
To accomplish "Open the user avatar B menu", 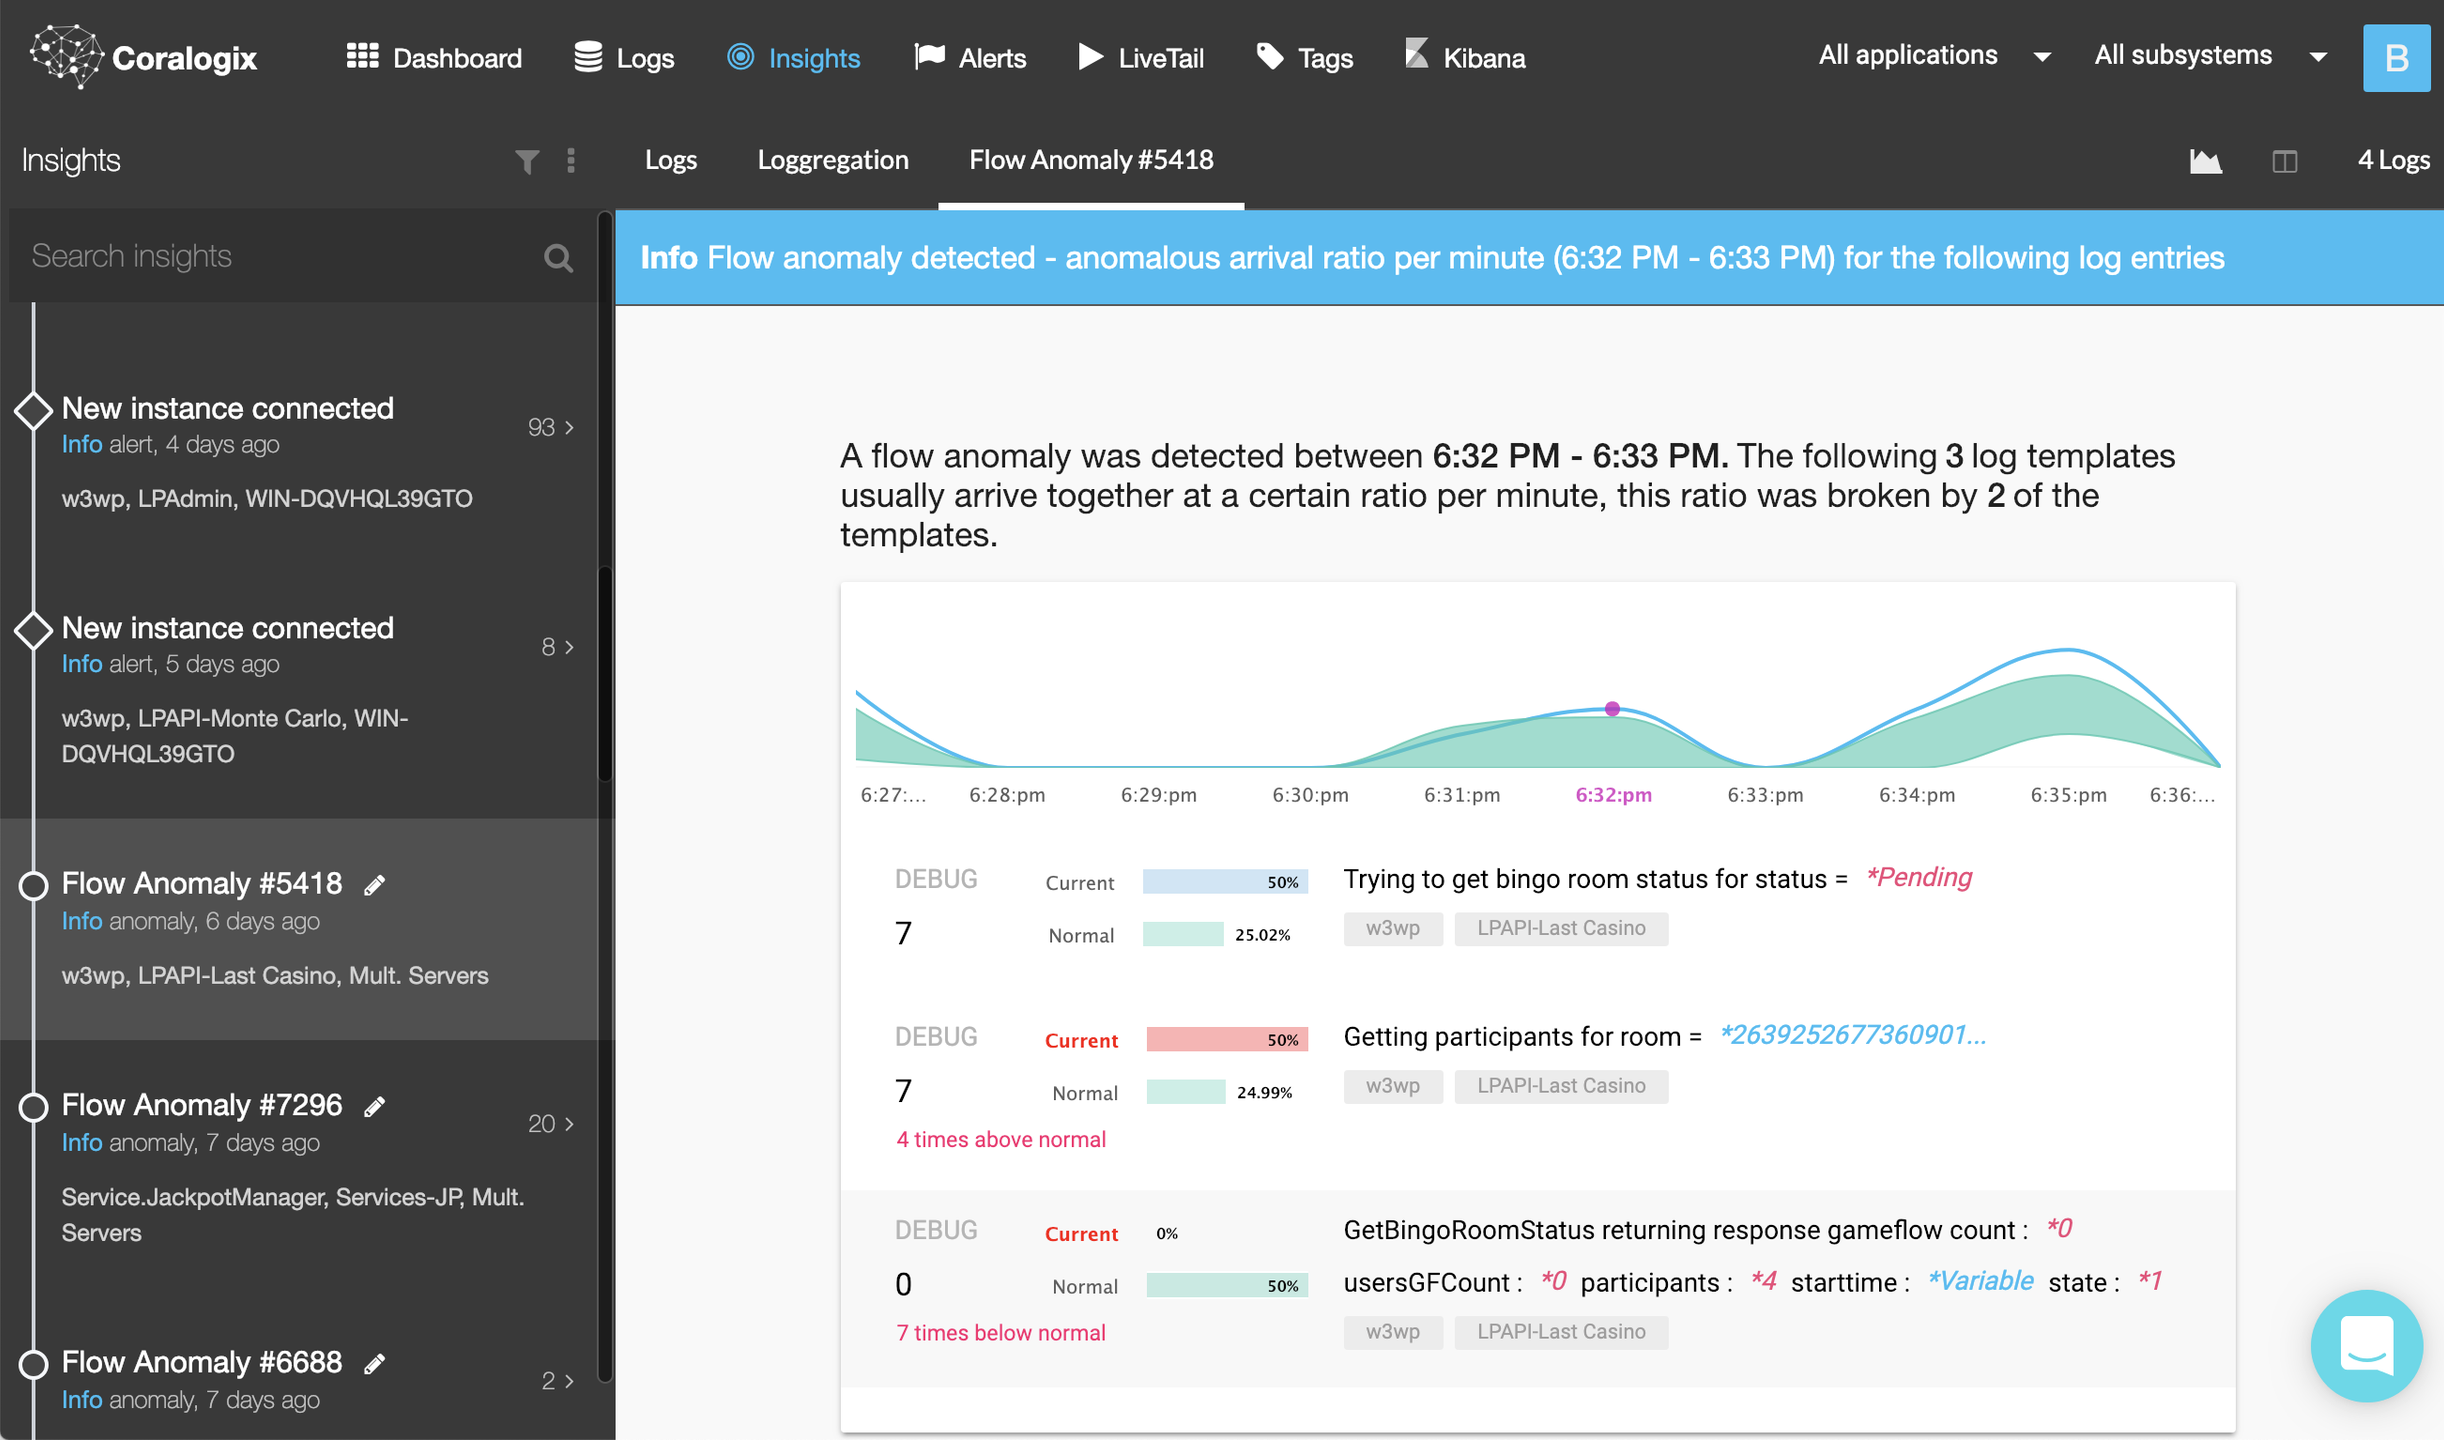I will tap(2395, 58).
